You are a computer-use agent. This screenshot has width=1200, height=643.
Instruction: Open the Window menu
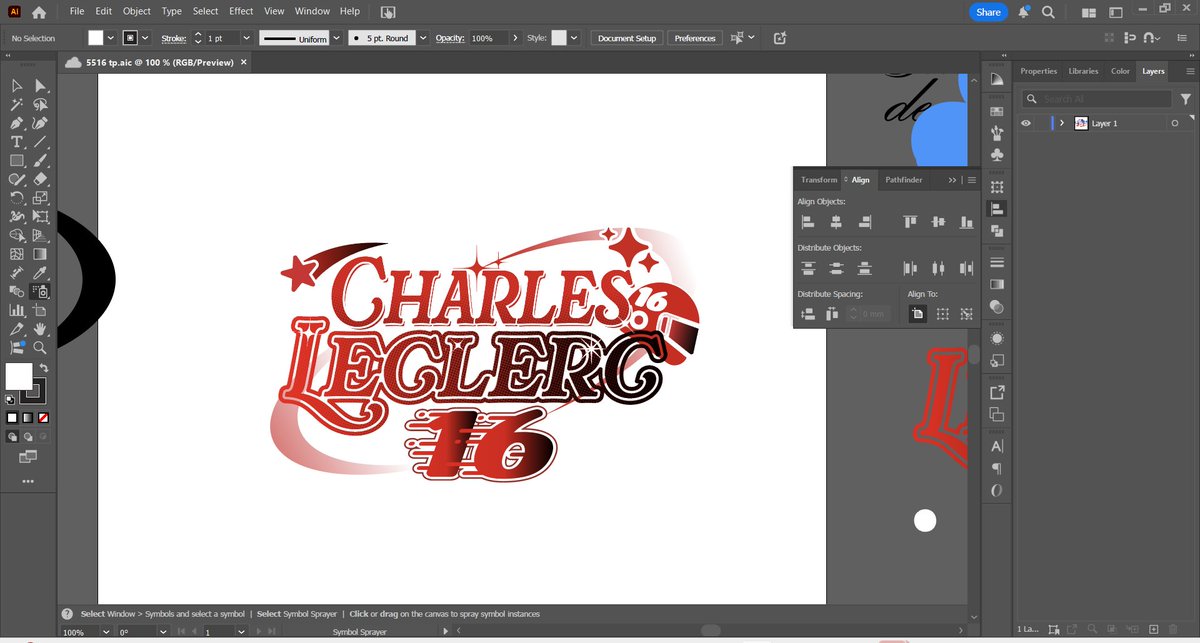[x=312, y=11]
